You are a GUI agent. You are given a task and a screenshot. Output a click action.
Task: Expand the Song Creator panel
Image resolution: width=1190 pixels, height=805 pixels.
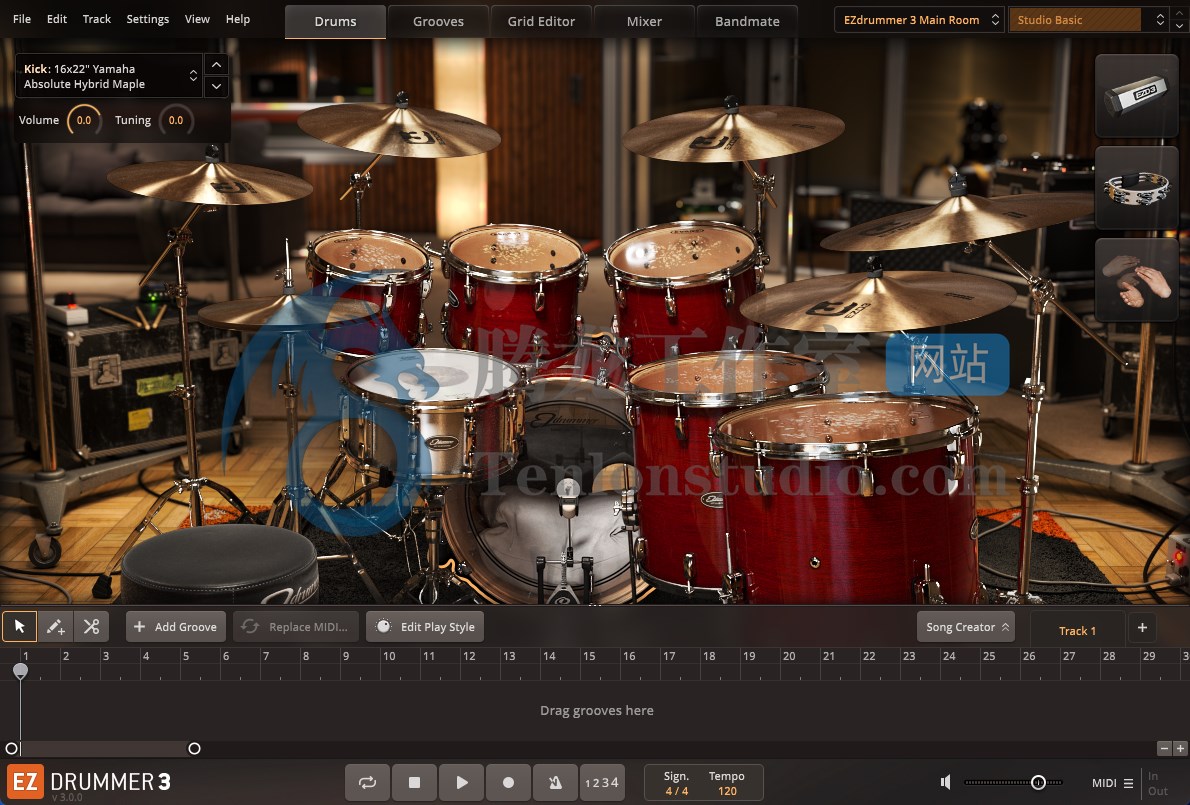(966, 627)
